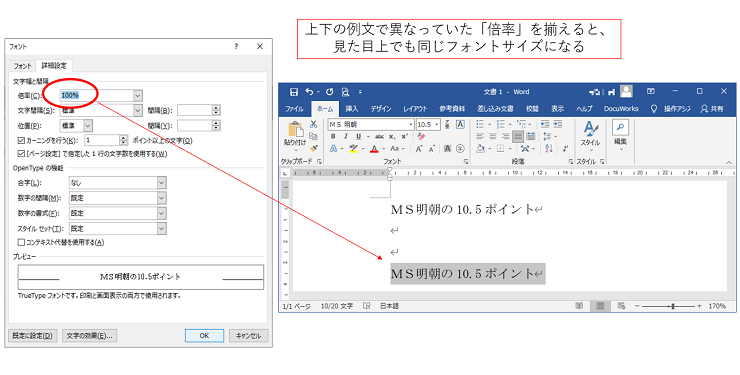Open font size dropdown showing 10.5

(437, 125)
